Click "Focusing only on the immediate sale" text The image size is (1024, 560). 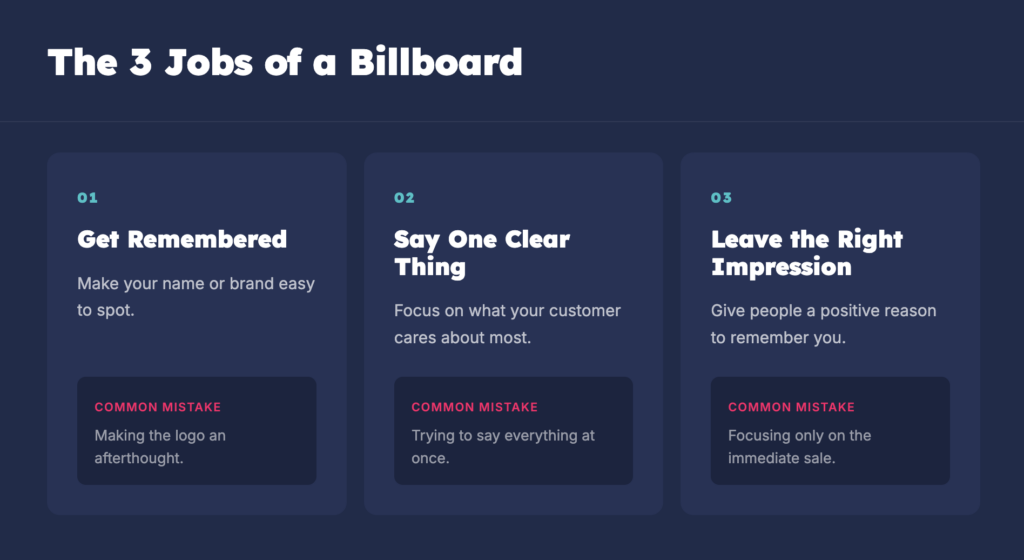799,446
